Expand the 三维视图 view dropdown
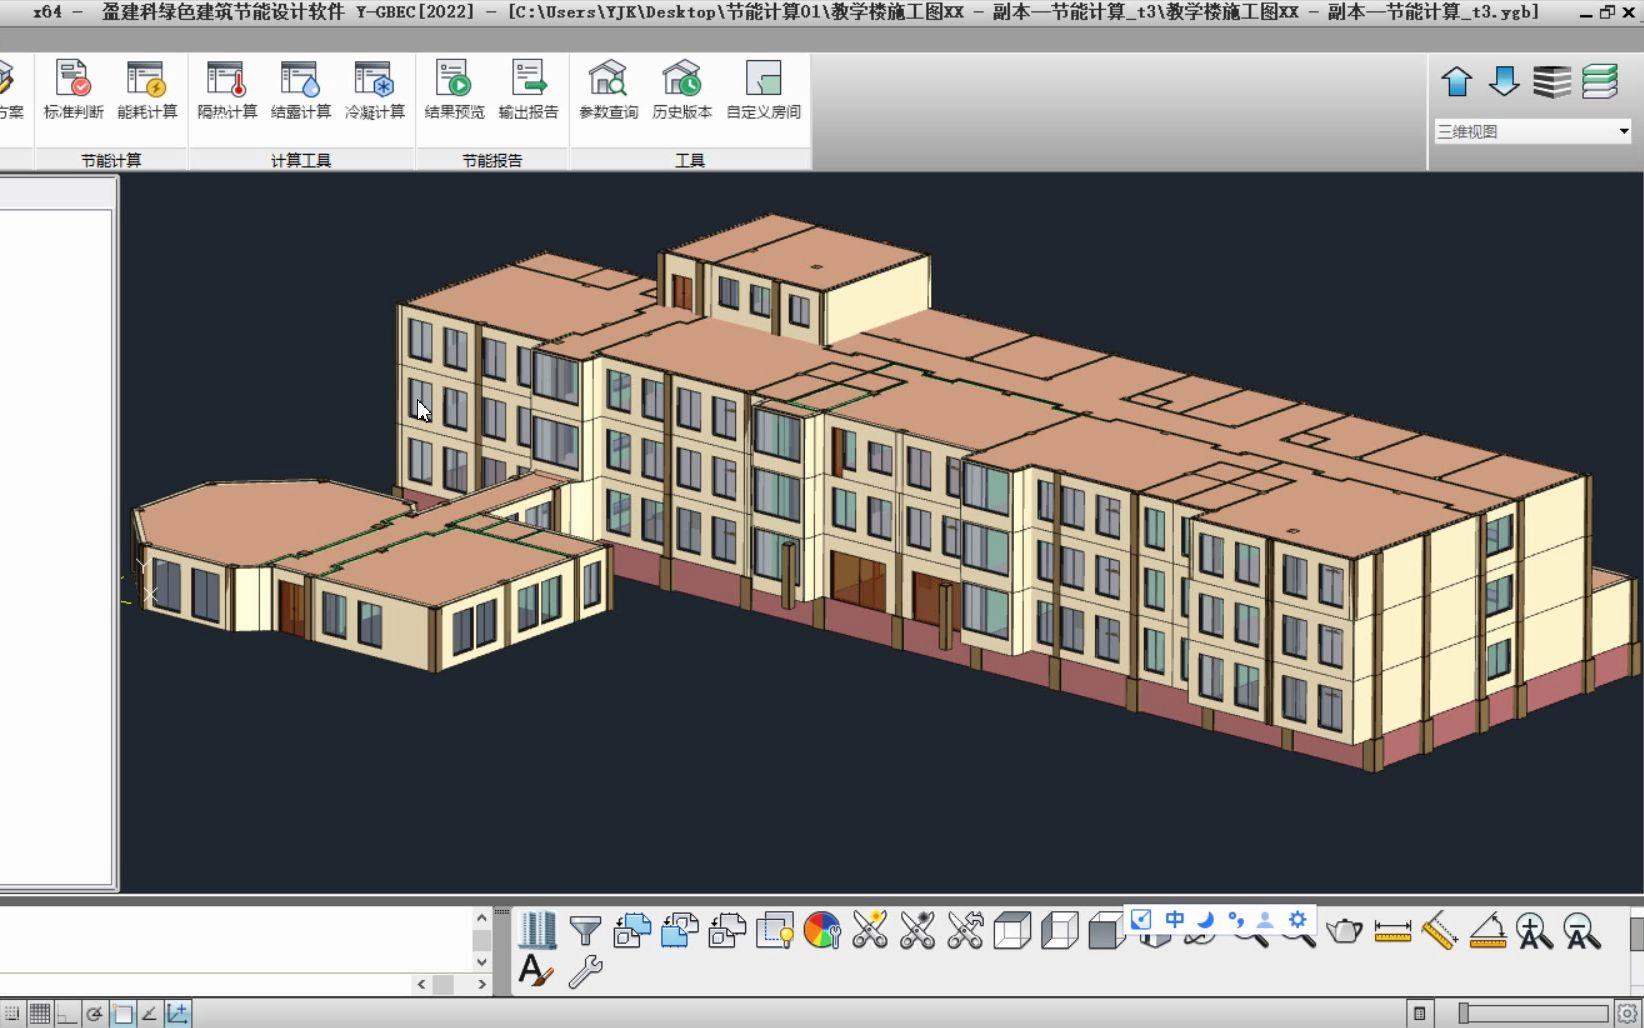 point(1623,131)
